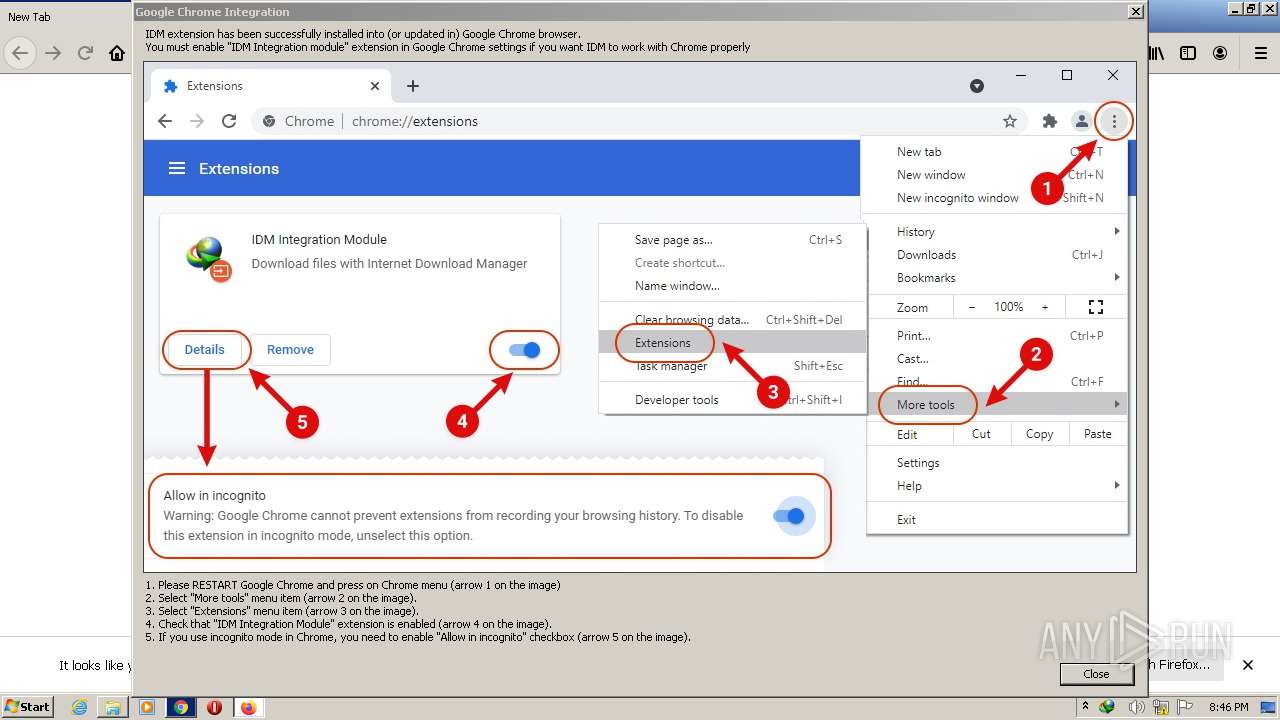Image resolution: width=1280 pixels, height=720 pixels.
Task: Expand Bookmarks in the Chrome menu
Action: point(997,278)
